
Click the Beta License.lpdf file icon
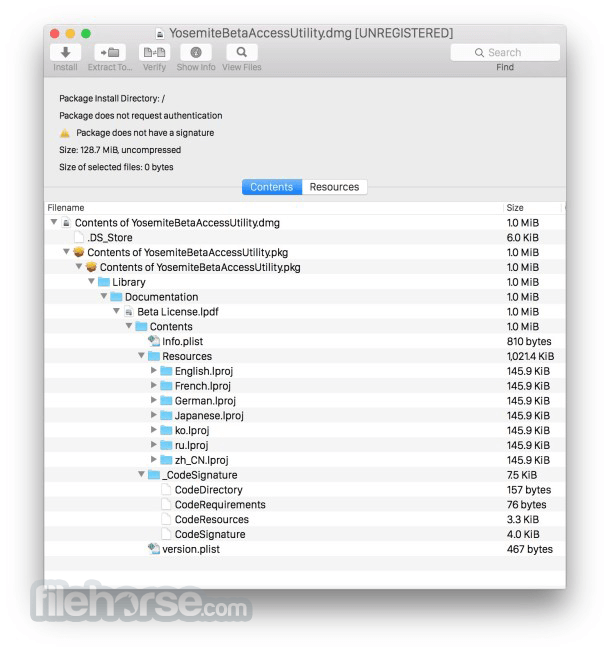(129, 311)
